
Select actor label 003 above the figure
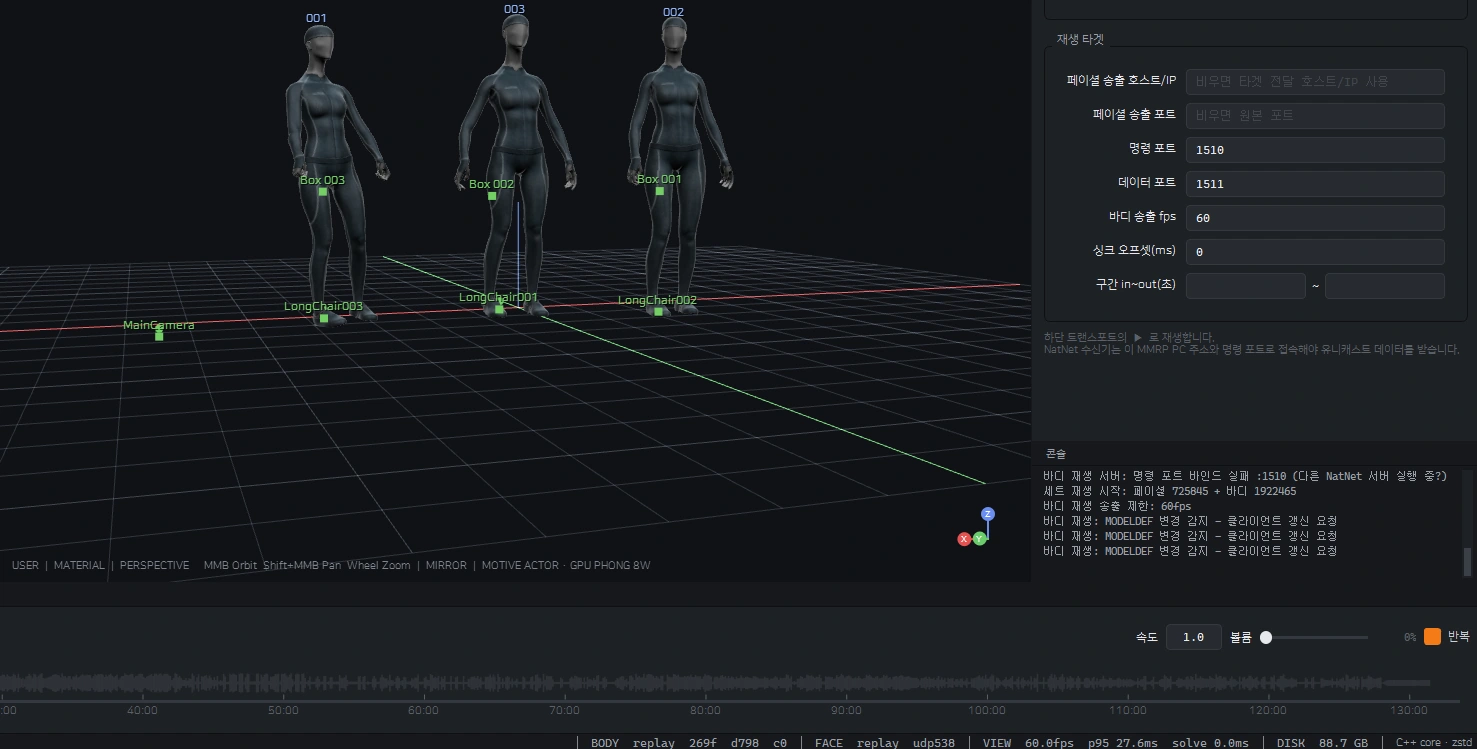(514, 9)
